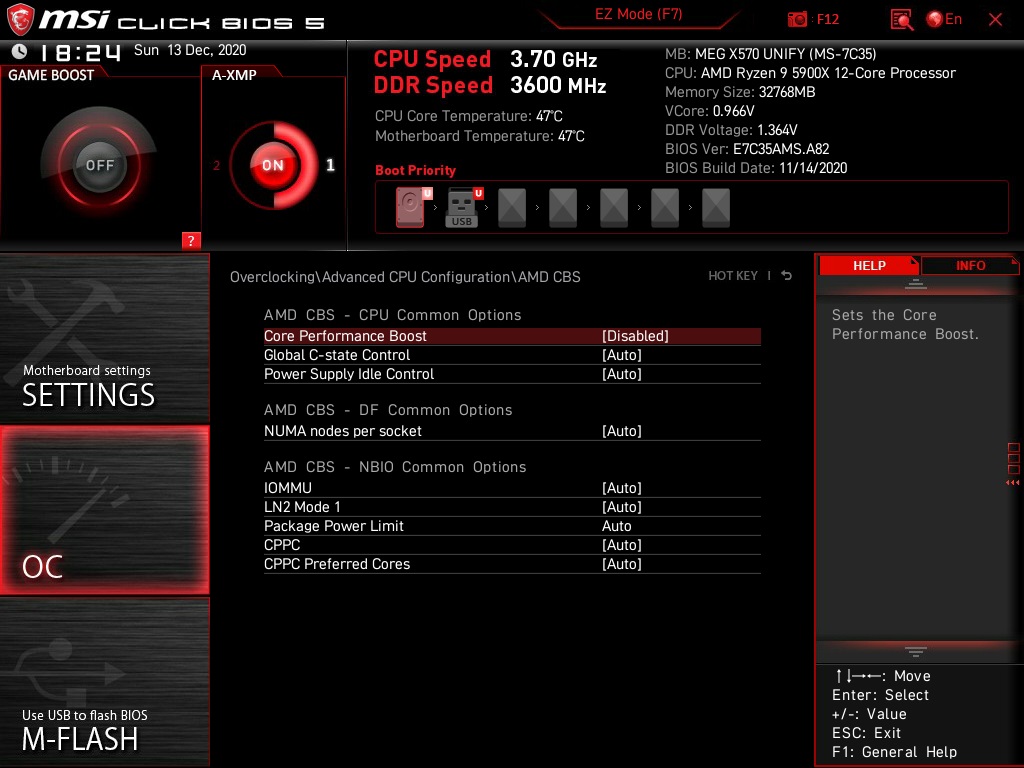Click the Boot Priority heading
The width and height of the screenshot is (1024, 768).
[415, 170]
